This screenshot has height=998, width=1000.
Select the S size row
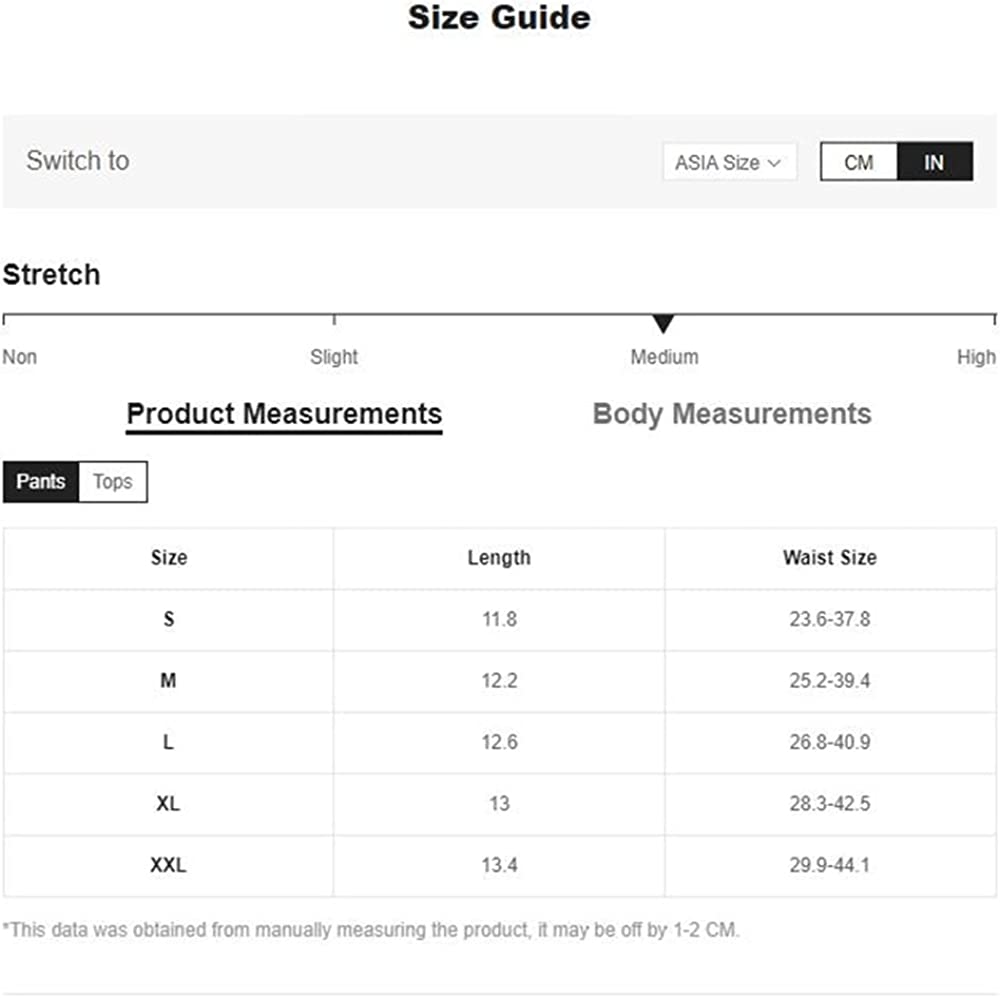[x=168, y=619]
